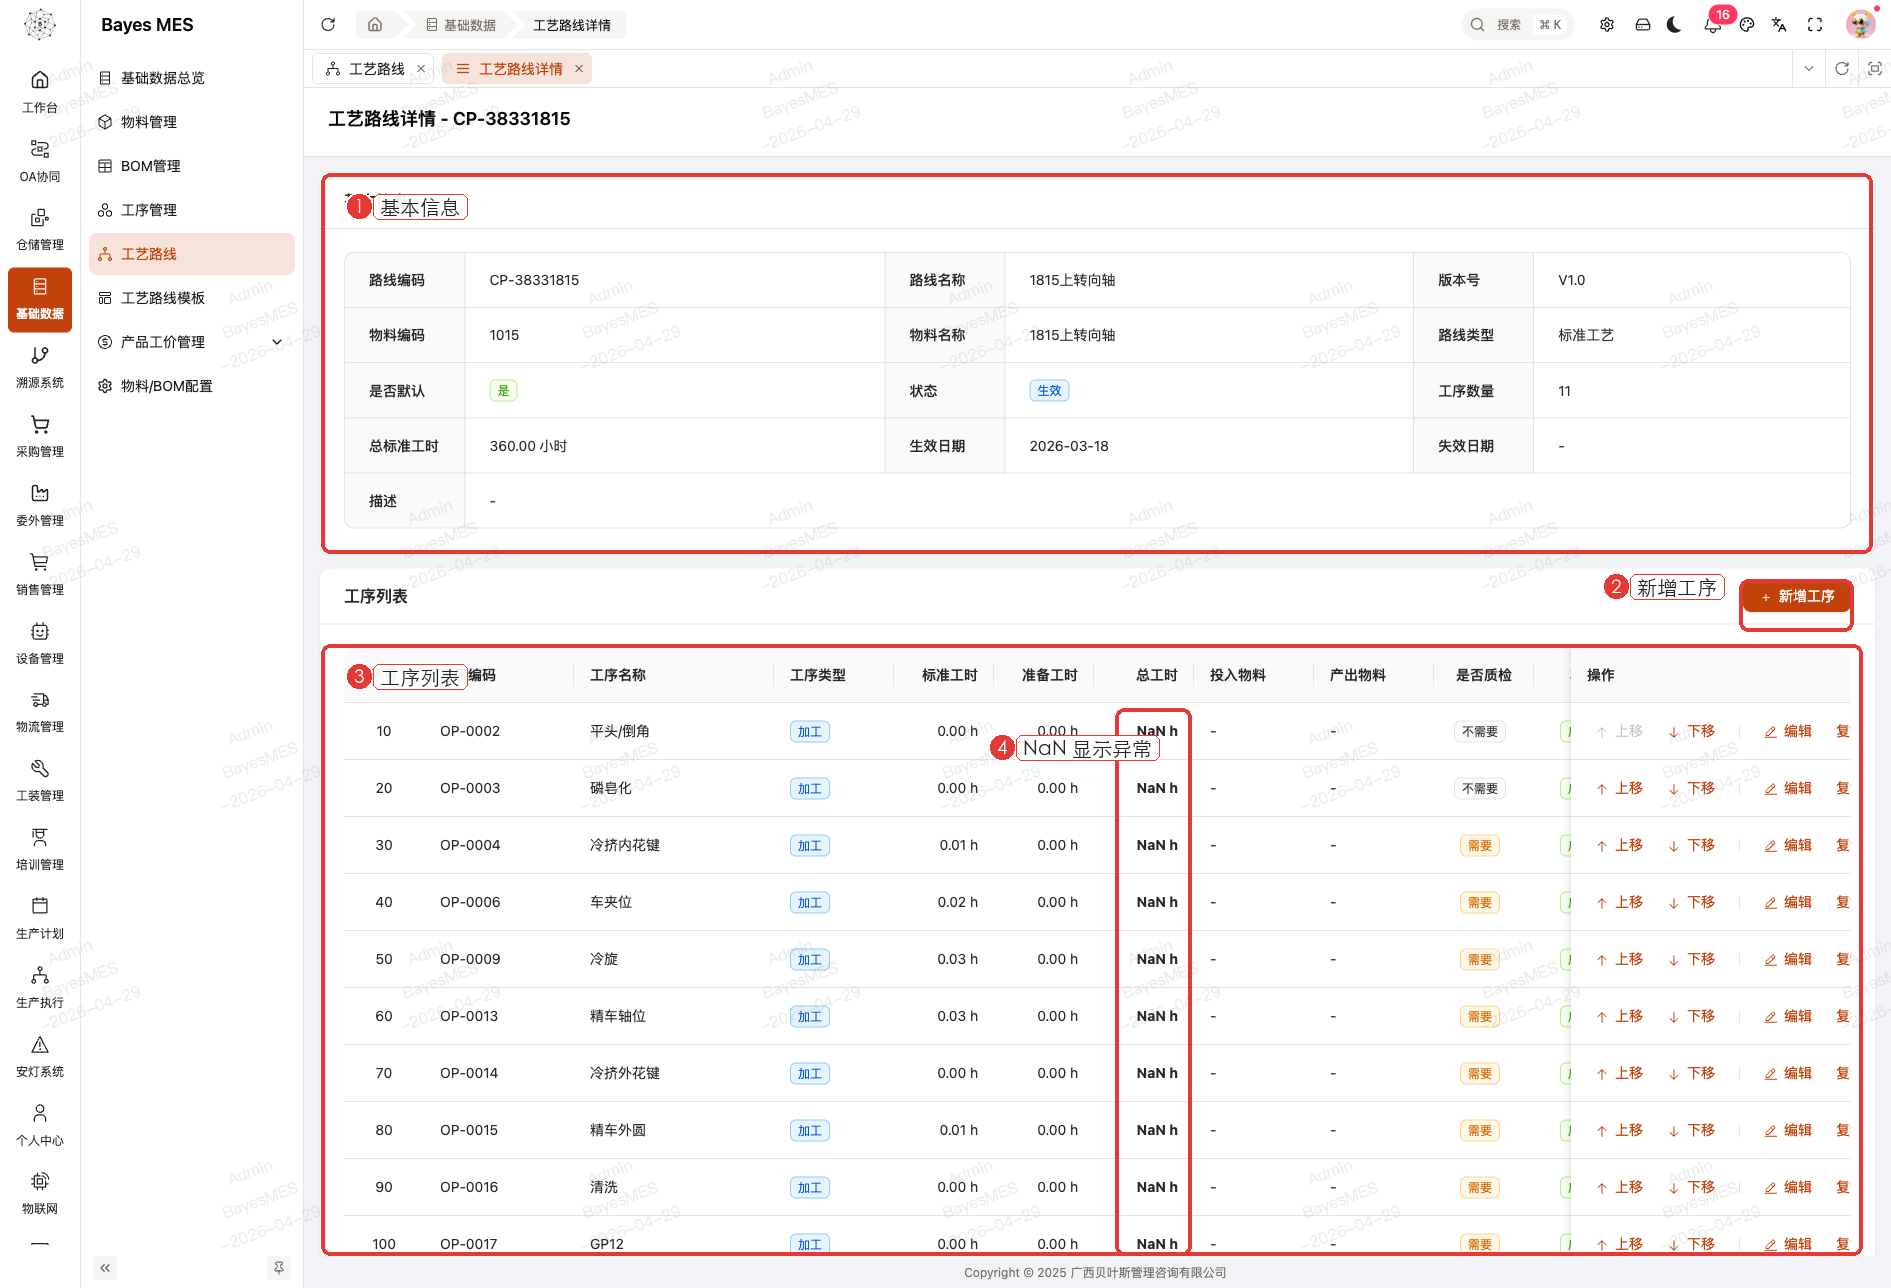Viewport: 1891px width, 1288px height.
Task: Open the 溯源系统 traceability module
Action: pyautogui.click(x=40, y=368)
